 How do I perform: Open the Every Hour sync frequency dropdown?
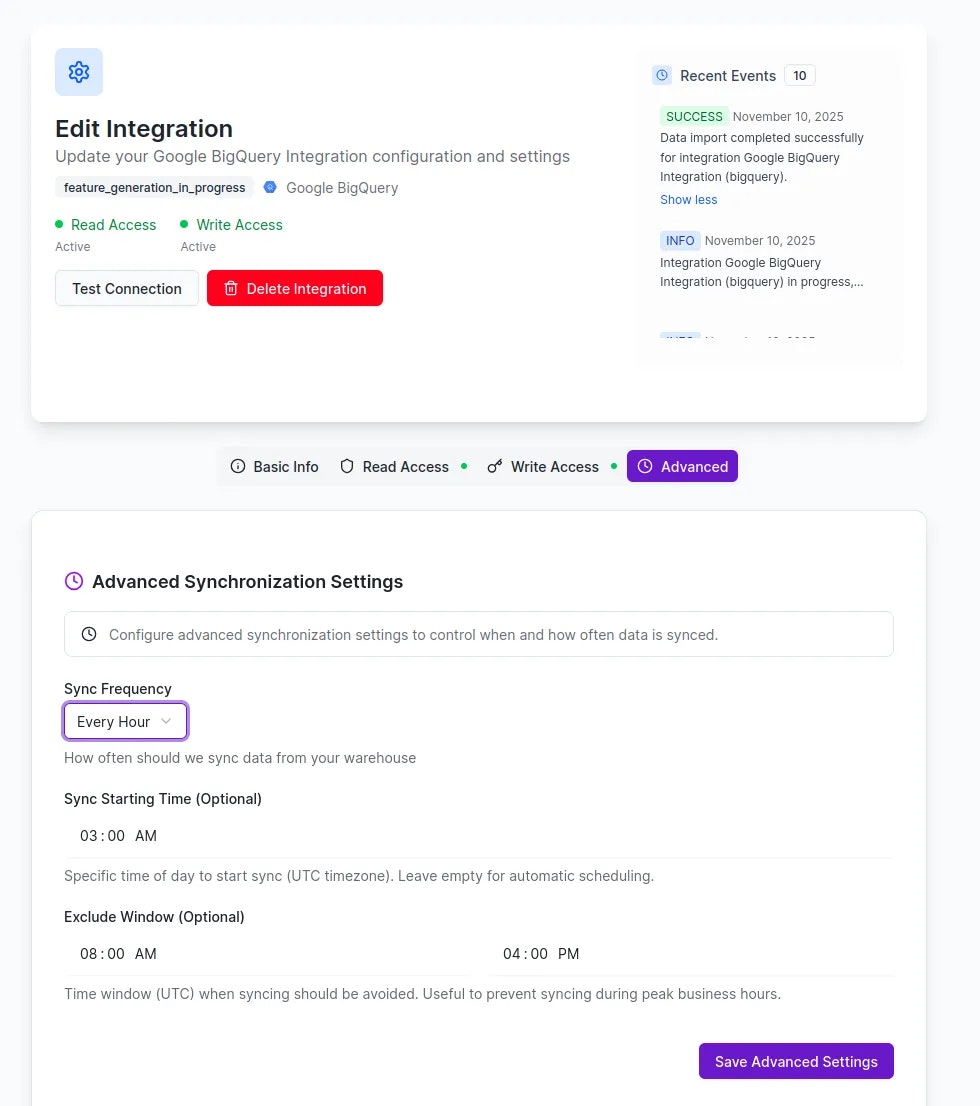(x=125, y=721)
